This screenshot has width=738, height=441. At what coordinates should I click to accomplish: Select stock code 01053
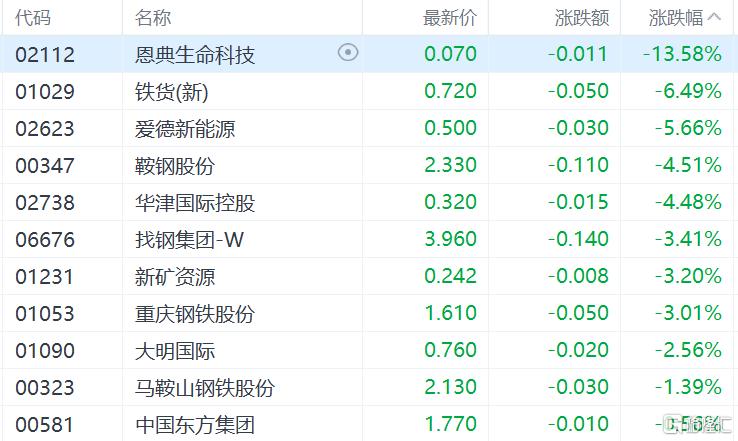coord(45,314)
